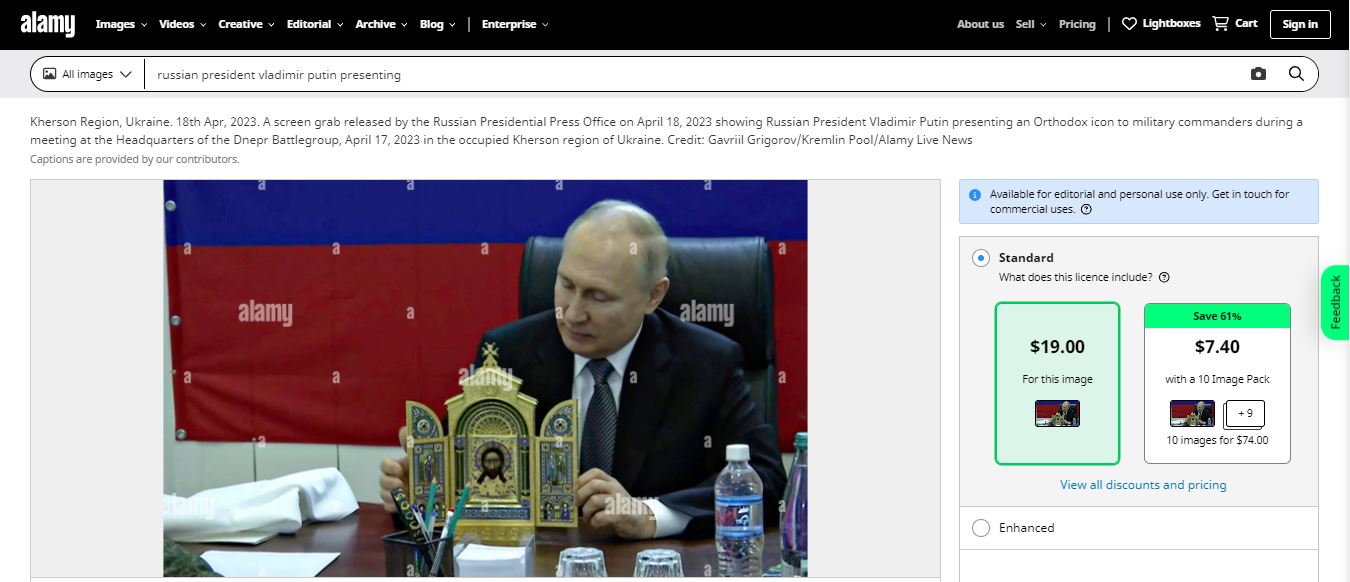
Task: Expand the Images menu
Action: tap(121, 24)
